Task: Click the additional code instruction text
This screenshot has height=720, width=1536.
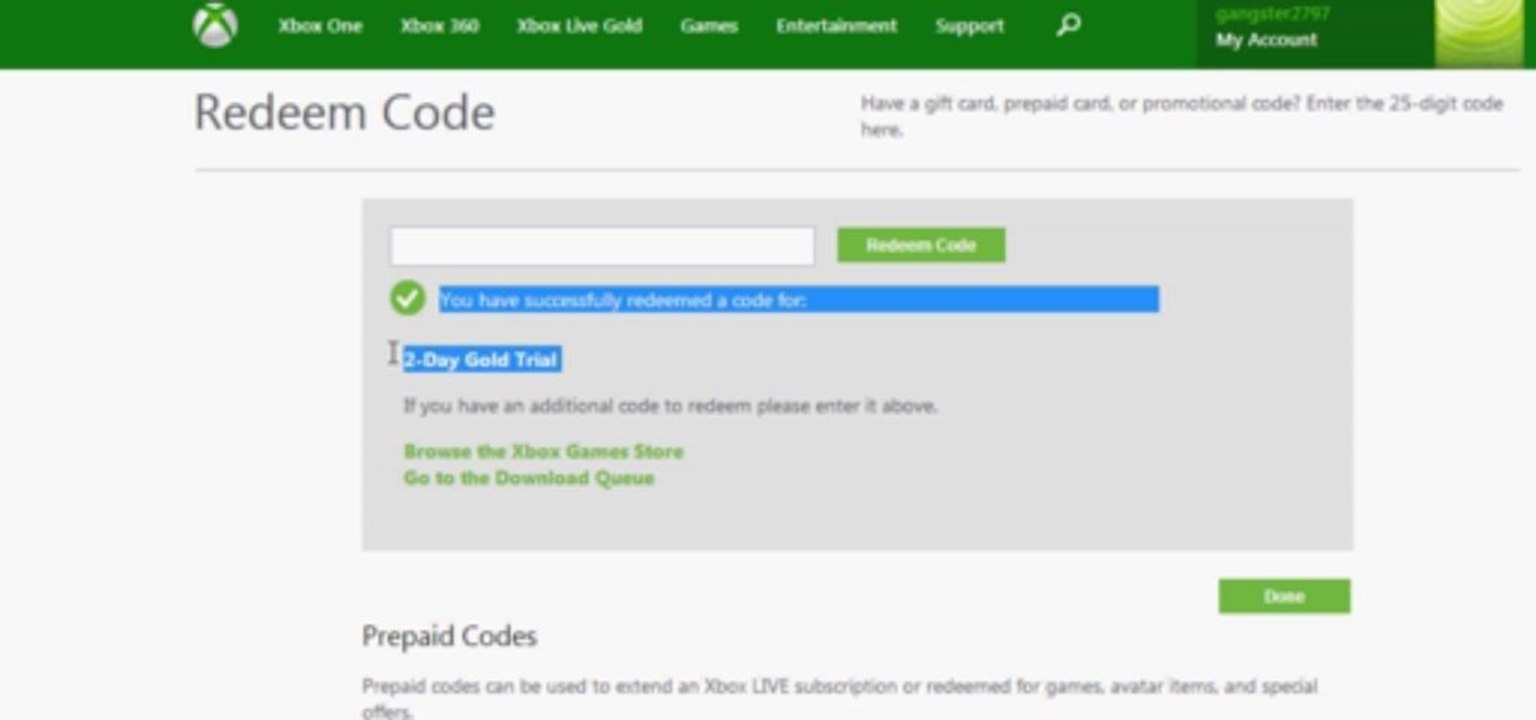Action: pos(670,406)
